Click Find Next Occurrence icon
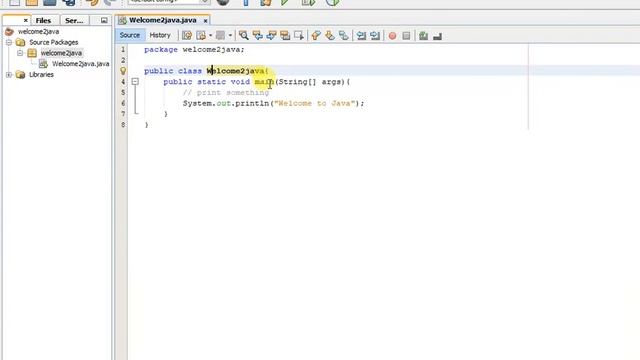The height and width of the screenshot is (360, 640). [271, 36]
